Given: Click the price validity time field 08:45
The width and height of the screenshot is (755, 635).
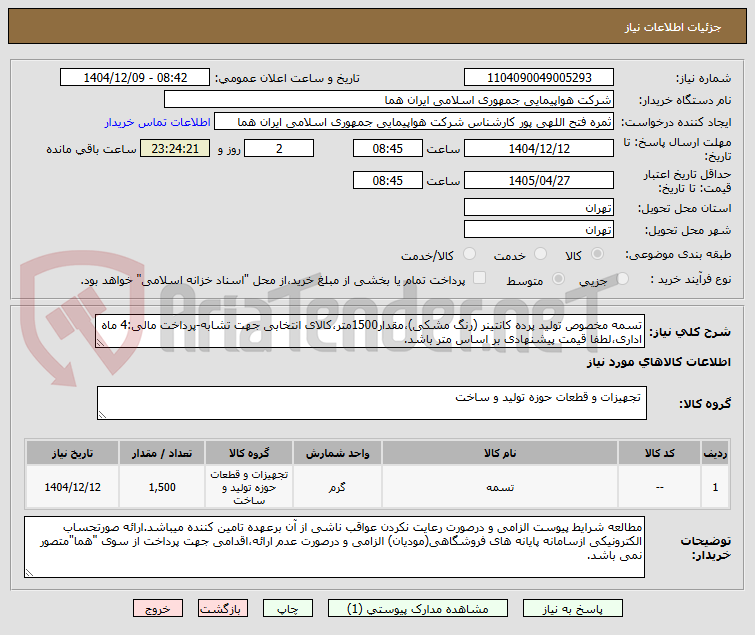Looking at the screenshot, I should [x=388, y=181].
